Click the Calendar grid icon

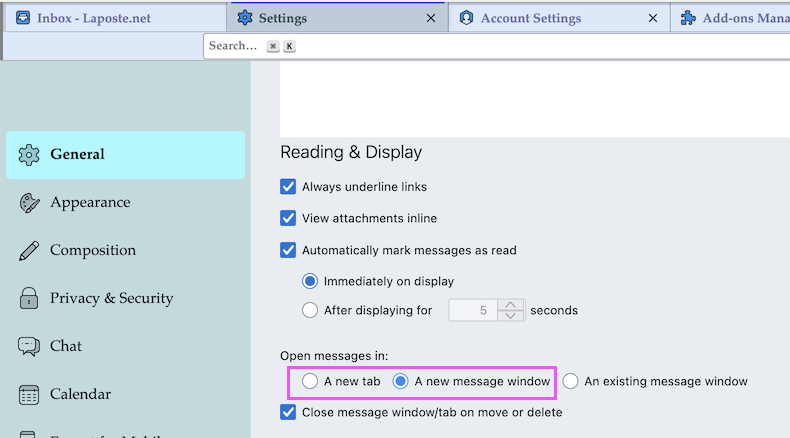pyautogui.click(x=29, y=395)
